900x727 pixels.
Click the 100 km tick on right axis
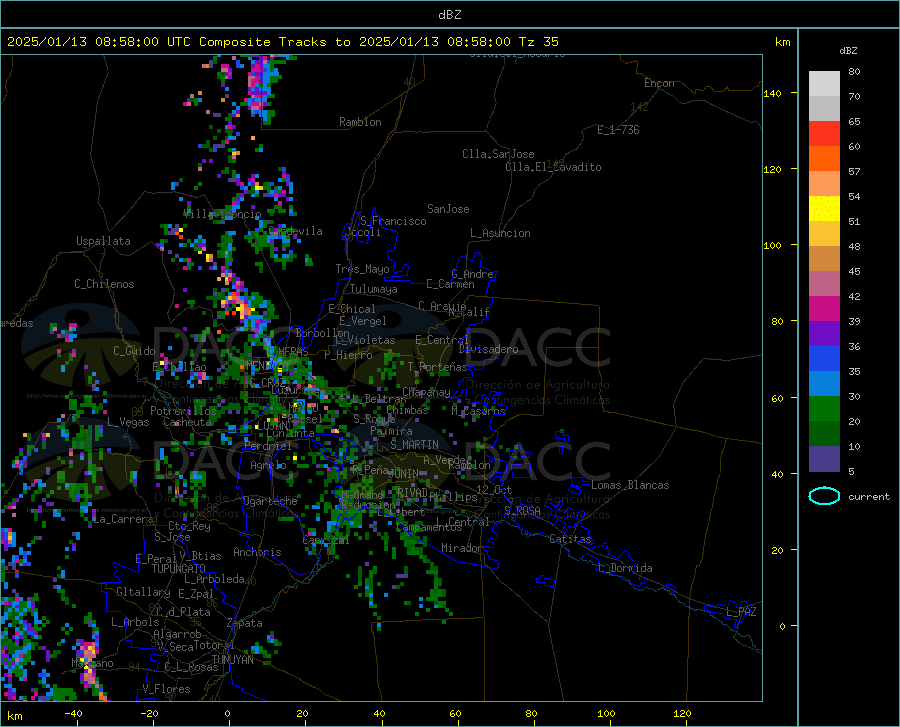(x=773, y=245)
